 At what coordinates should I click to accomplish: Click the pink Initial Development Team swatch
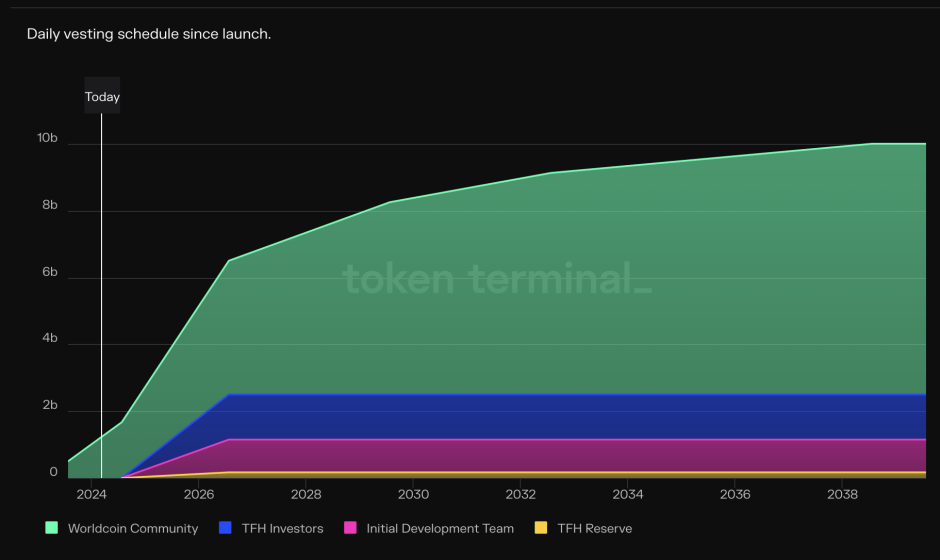pyautogui.click(x=350, y=528)
